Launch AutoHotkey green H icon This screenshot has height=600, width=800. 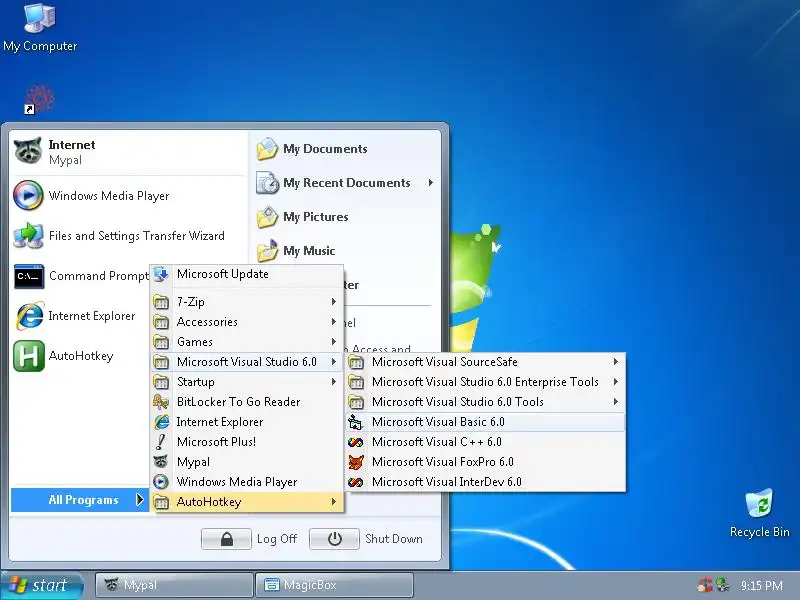[x=29, y=356]
